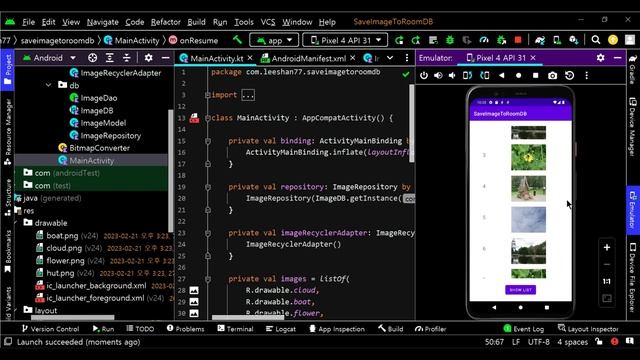Take emulator screenshot with camera icon

pyautogui.click(x=552, y=76)
